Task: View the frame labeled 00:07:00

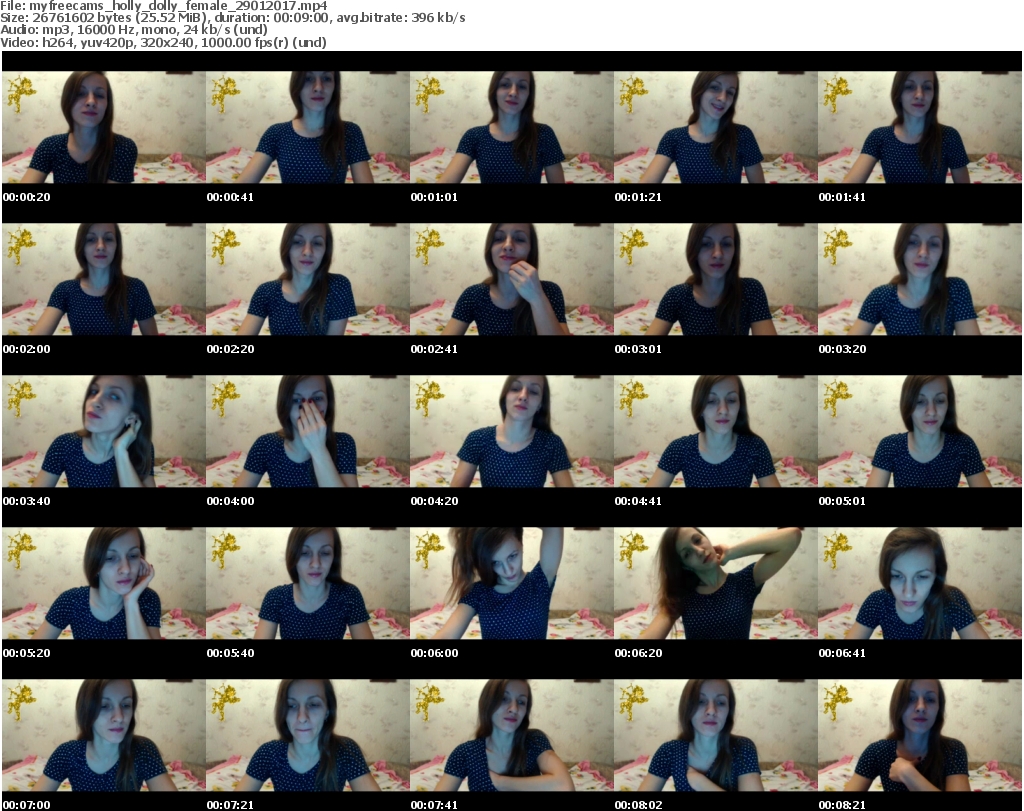Action: tap(104, 735)
